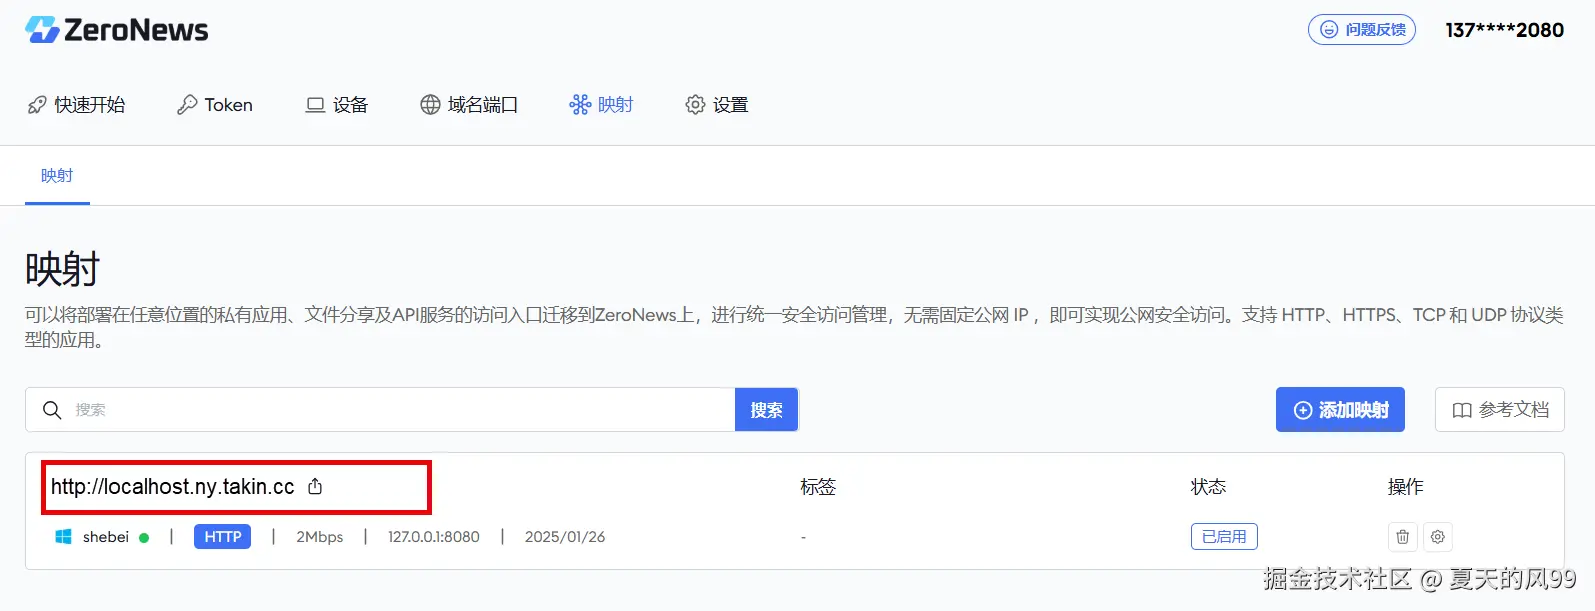The width and height of the screenshot is (1595, 611).
Task: Open account menu 137****2080
Action: (1504, 30)
